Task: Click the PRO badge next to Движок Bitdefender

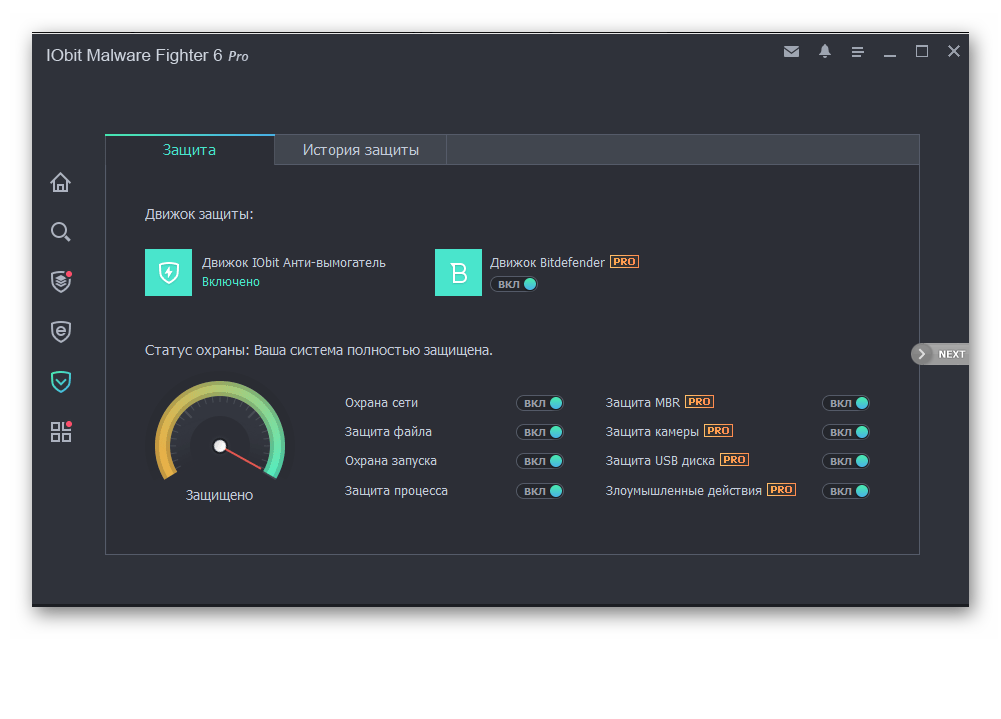Action: click(624, 262)
